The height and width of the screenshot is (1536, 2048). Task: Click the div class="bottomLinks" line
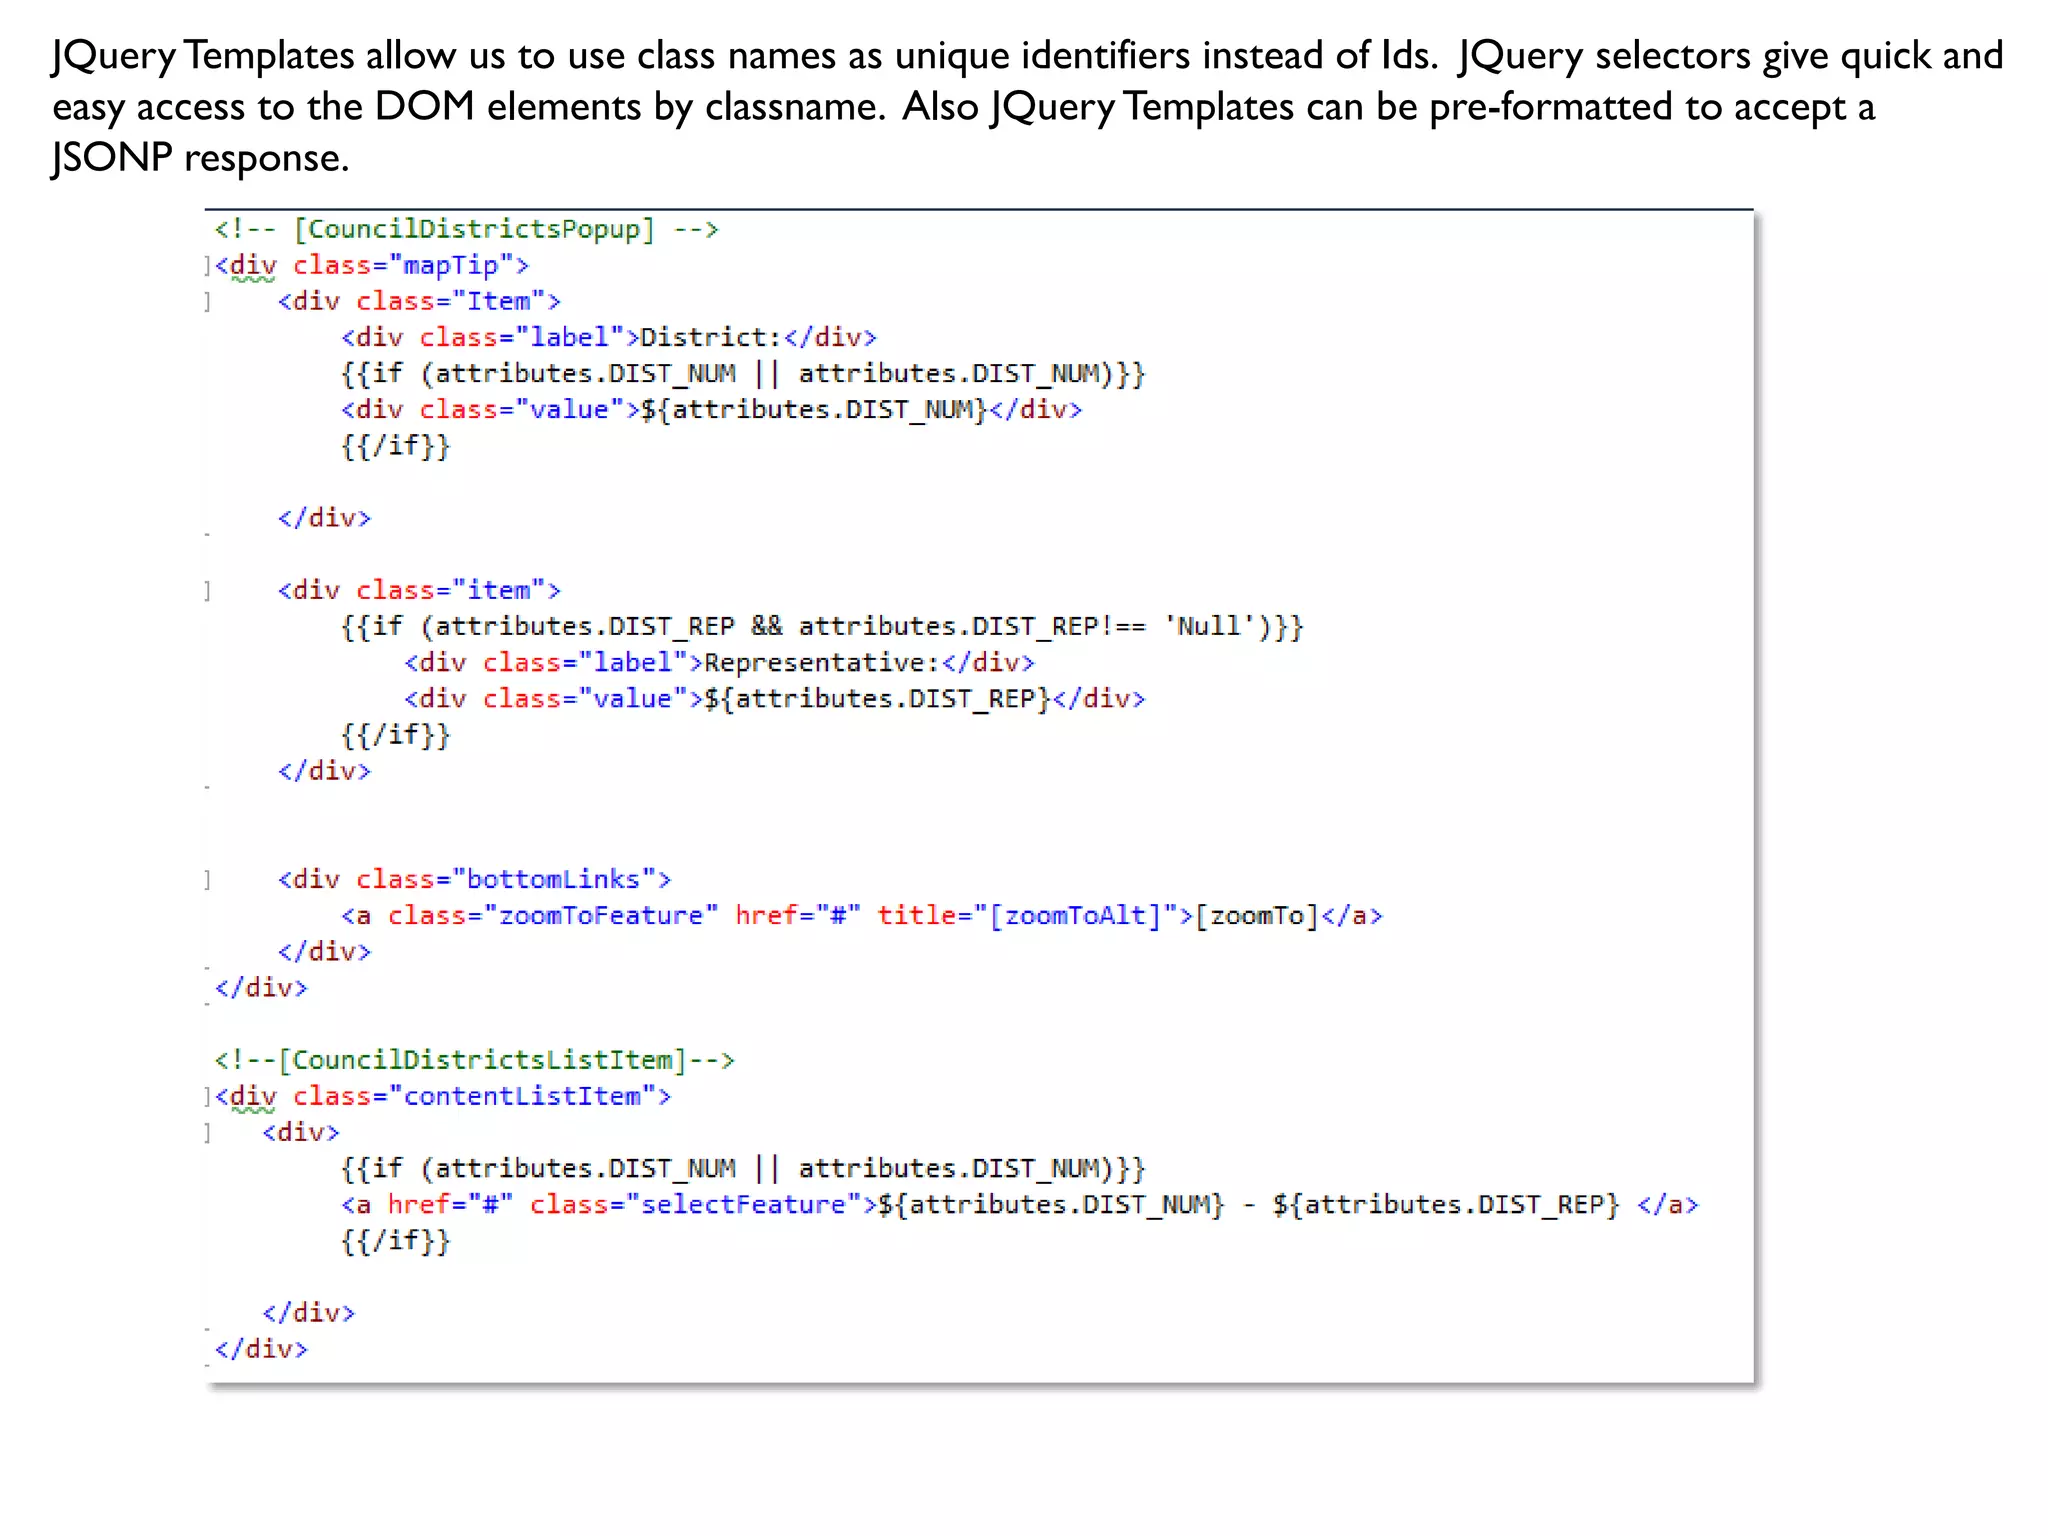point(474,879)
